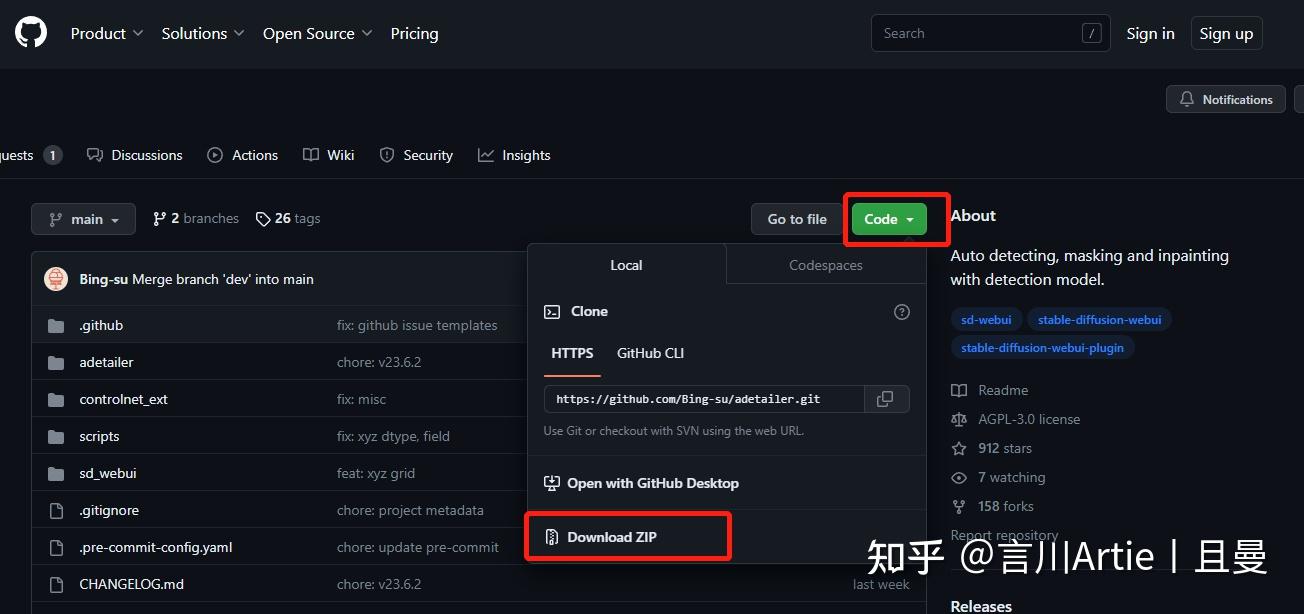Open the .pre-commit-config.yaml file
1304x614 pixels.
click(155, 547)
